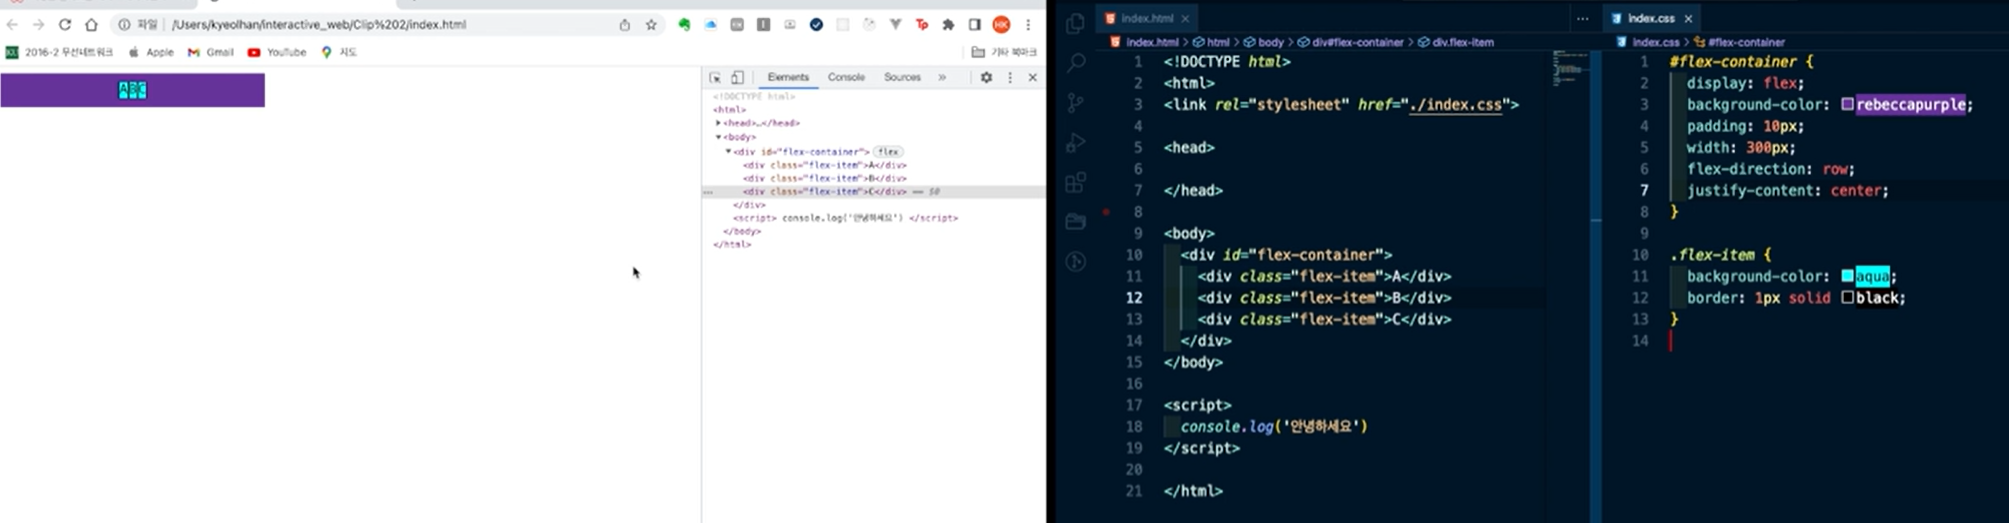
Task: Click the aqua ABC items on page
Action: (x=133, y=90)
